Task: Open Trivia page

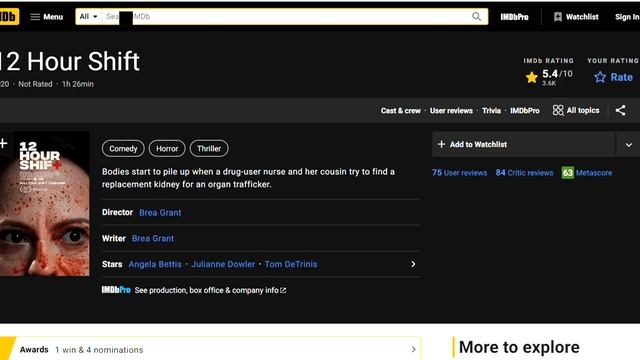Action: pyautogui.click(x=491, y=111)
